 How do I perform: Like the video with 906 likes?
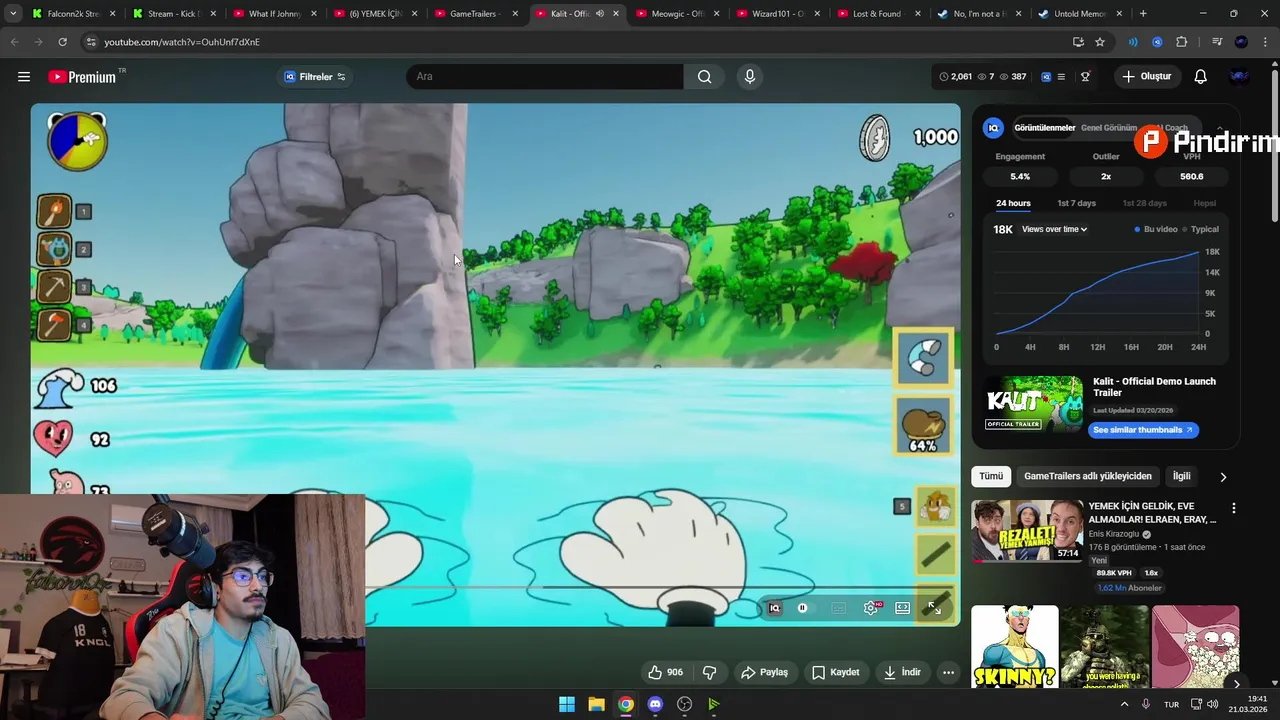(x=666, y=672)
